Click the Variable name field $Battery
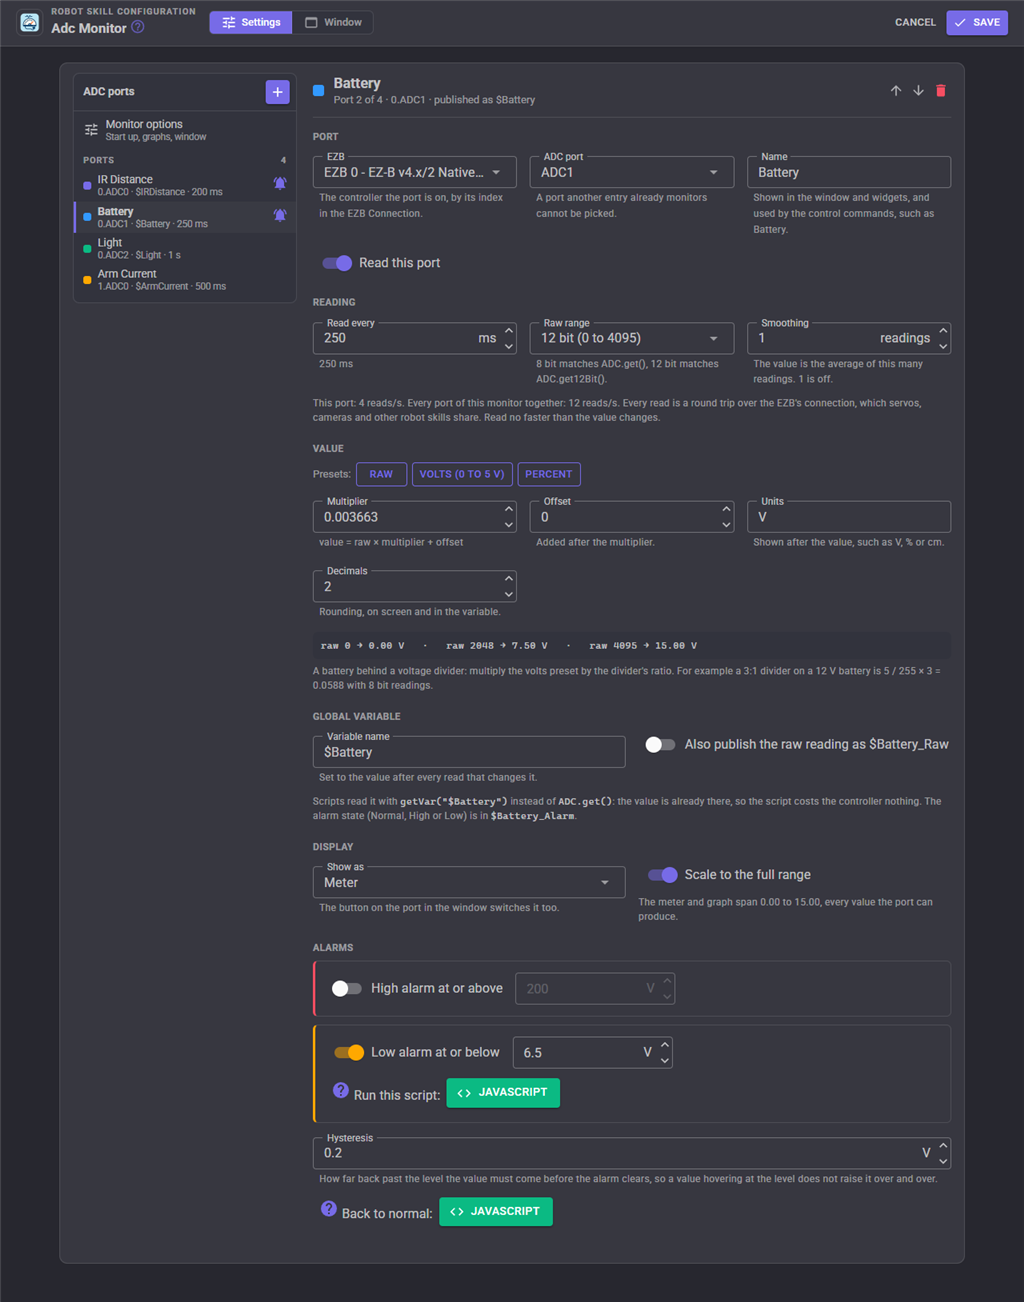The width and height of the screenshot is (1024, 1302). click(x=469, y=752)
